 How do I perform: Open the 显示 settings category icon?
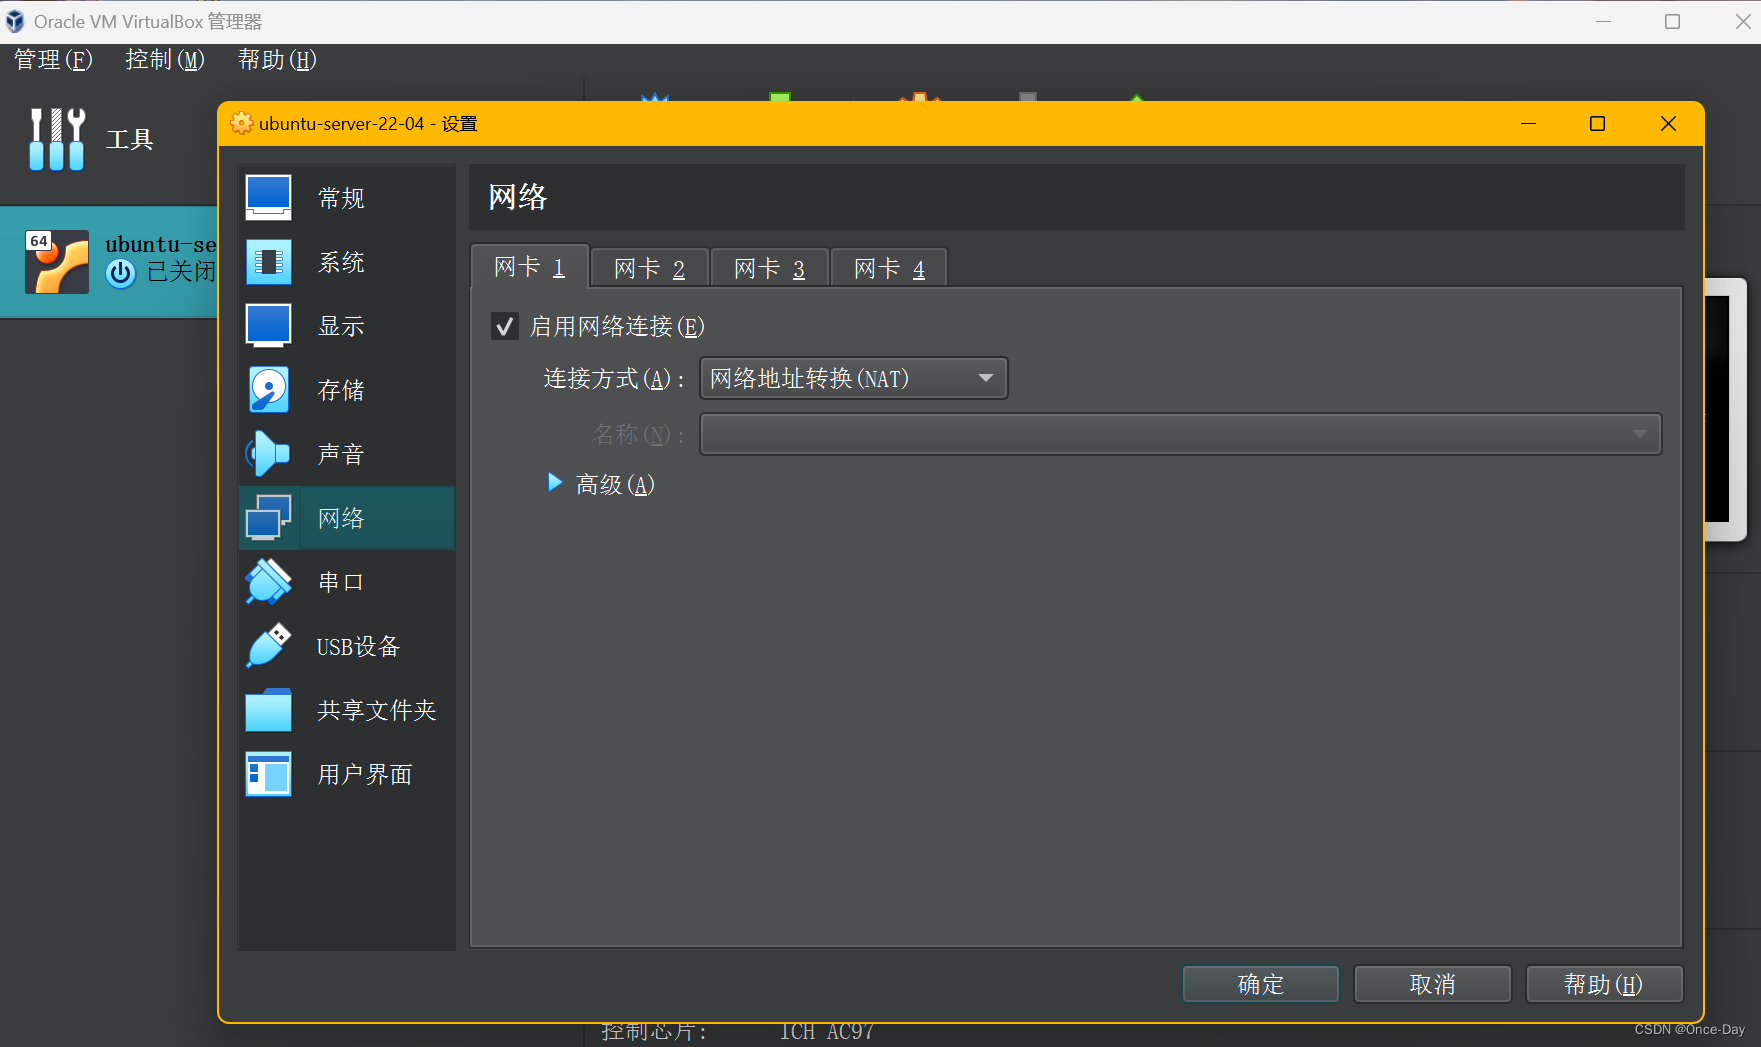[268, 326]
